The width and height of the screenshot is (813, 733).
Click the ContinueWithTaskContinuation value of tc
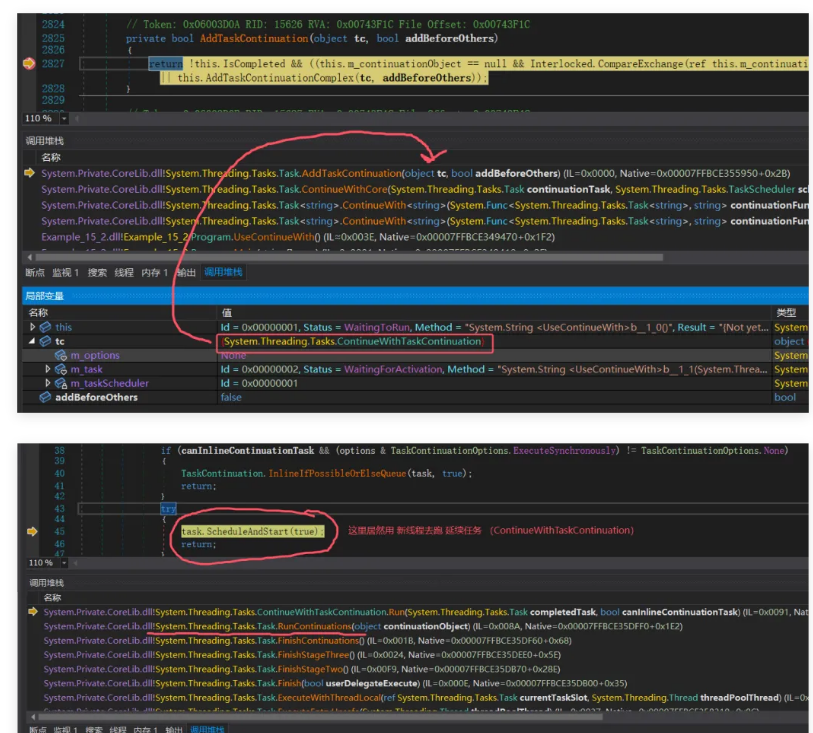pos(354,341)
